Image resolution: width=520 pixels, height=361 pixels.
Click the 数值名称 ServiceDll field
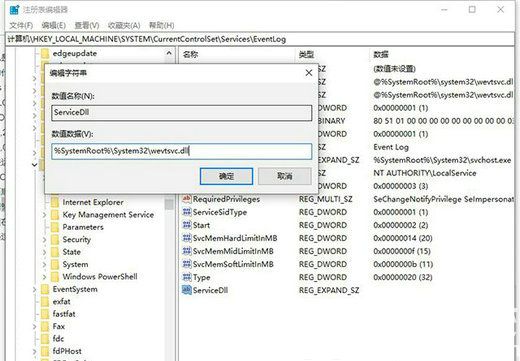click(182, 113)
